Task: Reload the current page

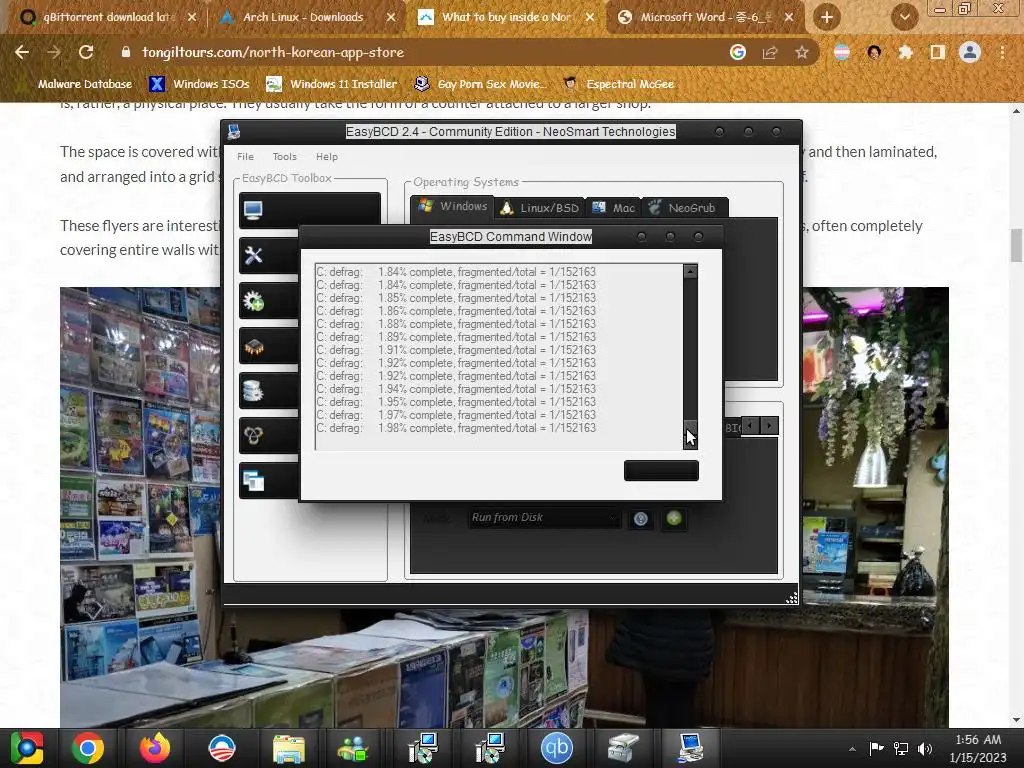Action: click(x=86, y=52)
